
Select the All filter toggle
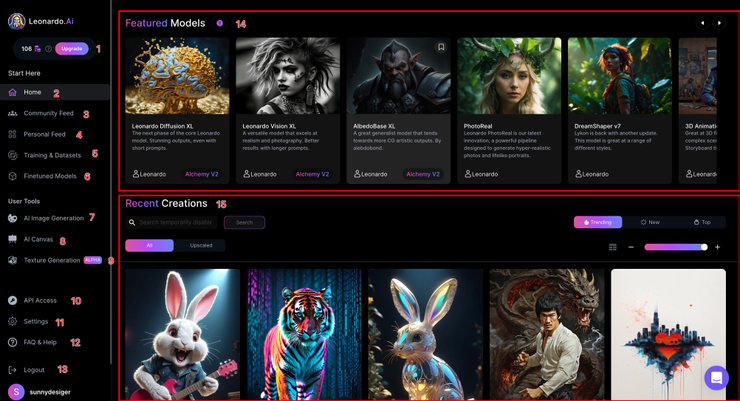coord(150,245)
